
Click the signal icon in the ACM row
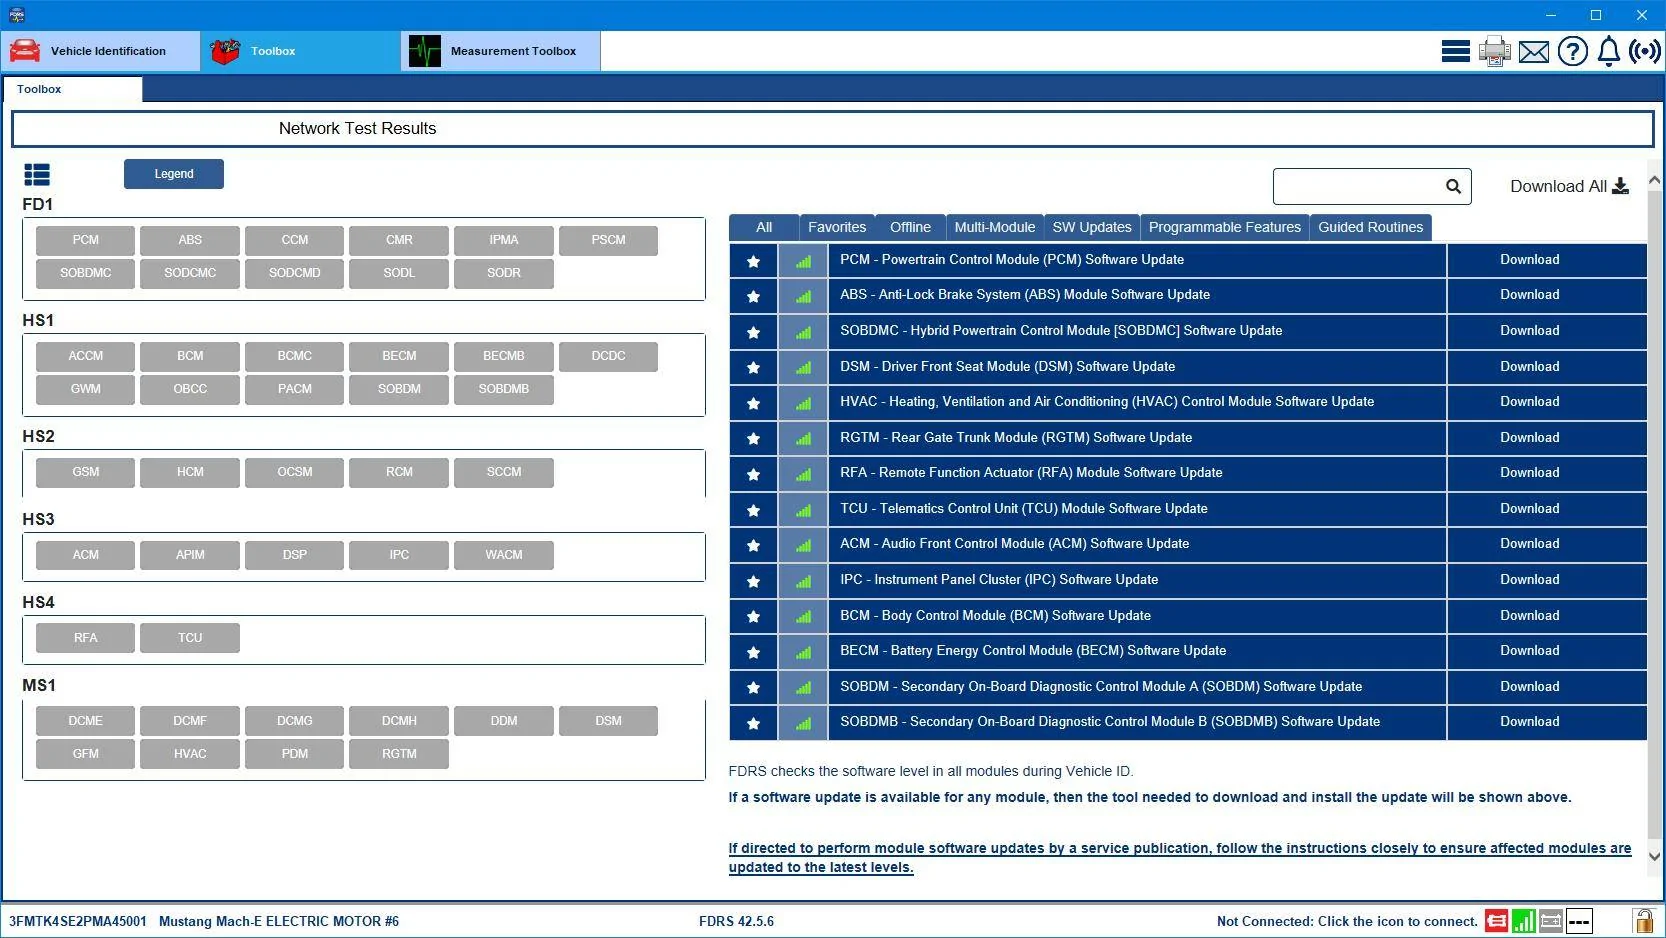803,545
